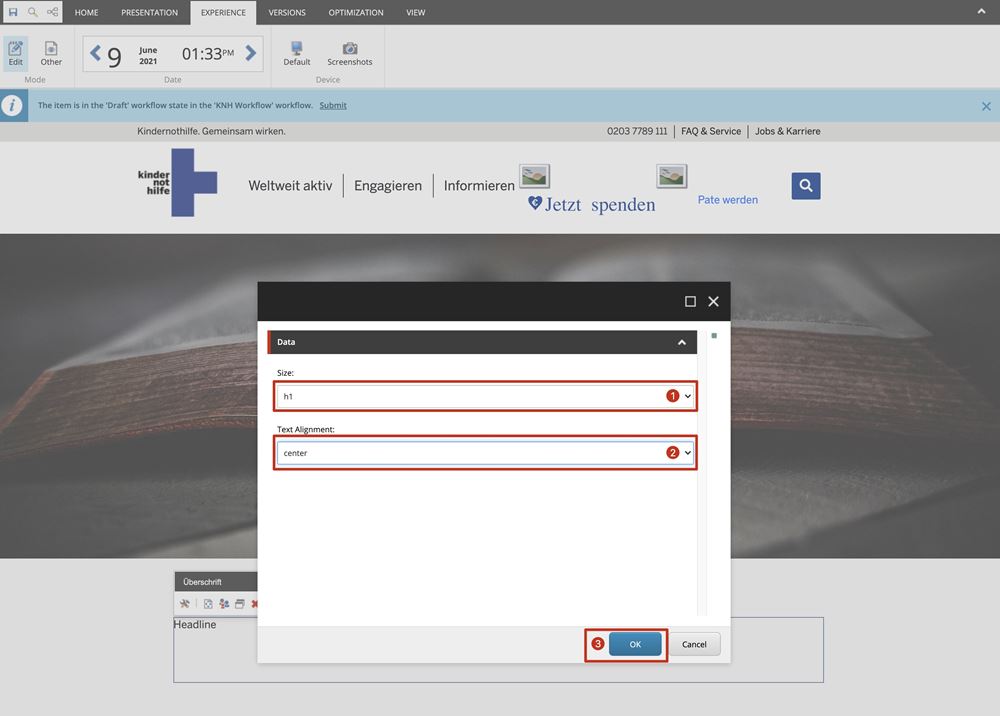Click the wrench icon in Überschrift toolbar
Screen dimensions: 1000x716
tap(185, 604)
